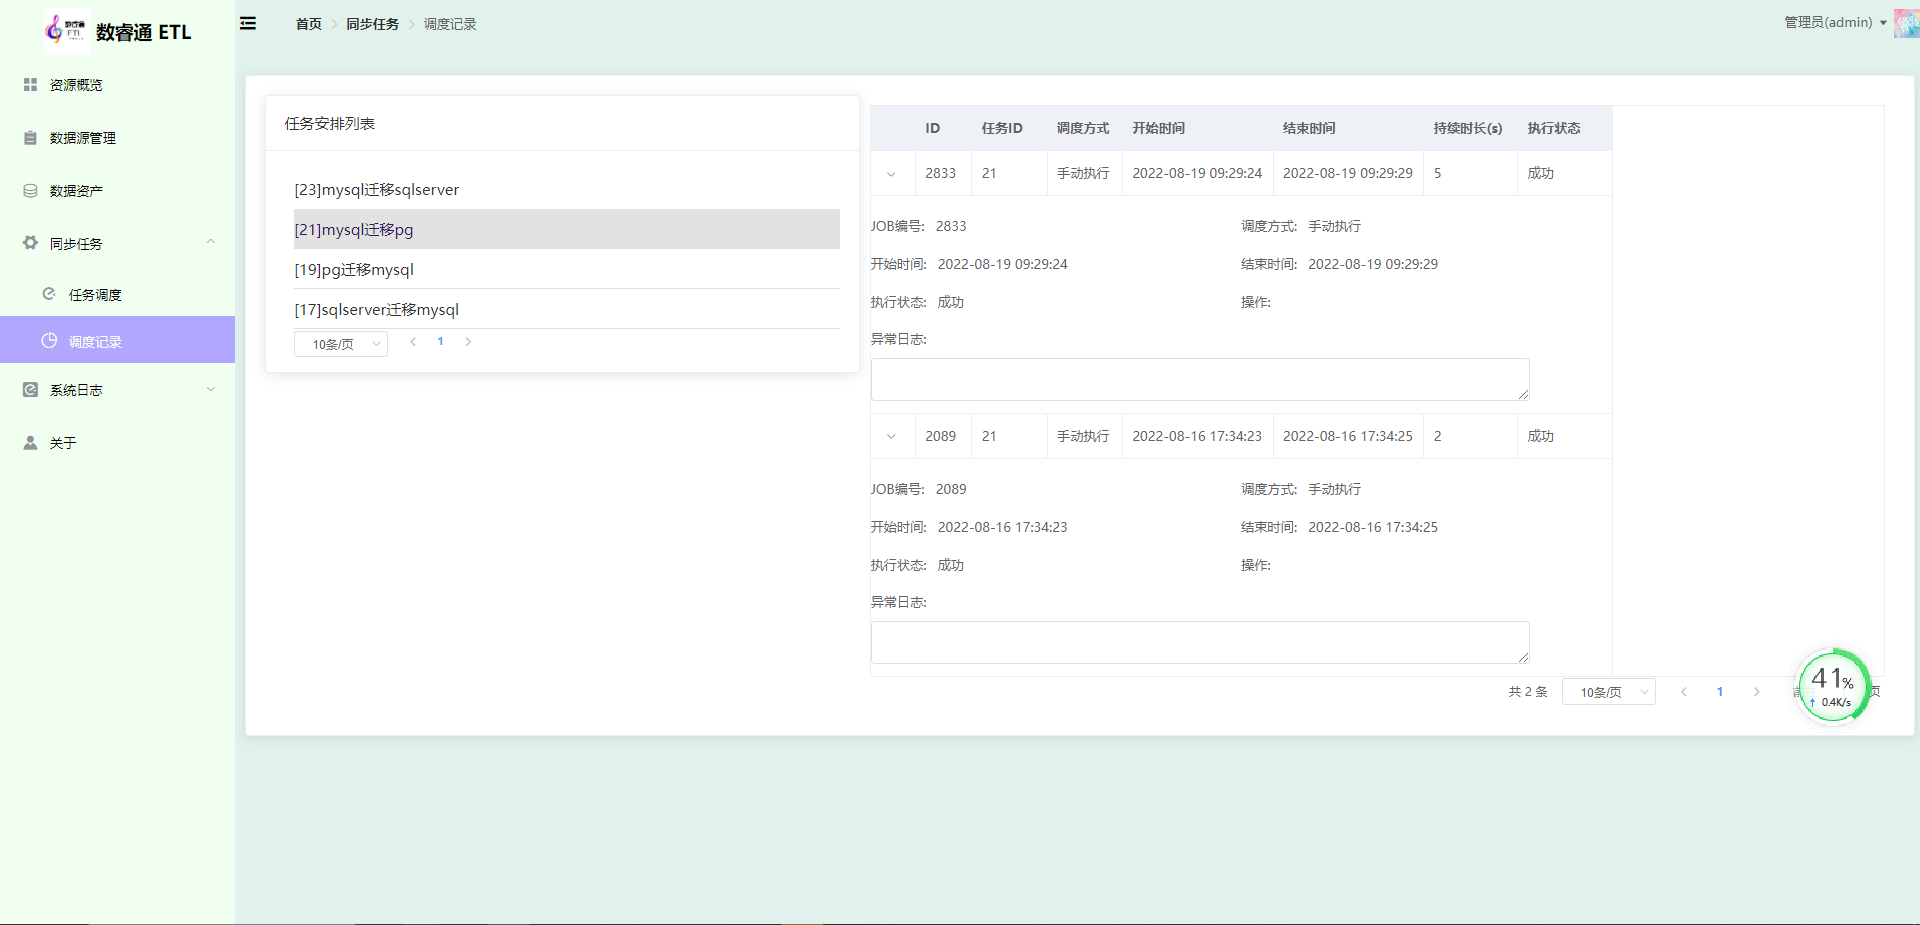
Task: Click the 数据源管理 clipboard icon
Action: [30, 138]
